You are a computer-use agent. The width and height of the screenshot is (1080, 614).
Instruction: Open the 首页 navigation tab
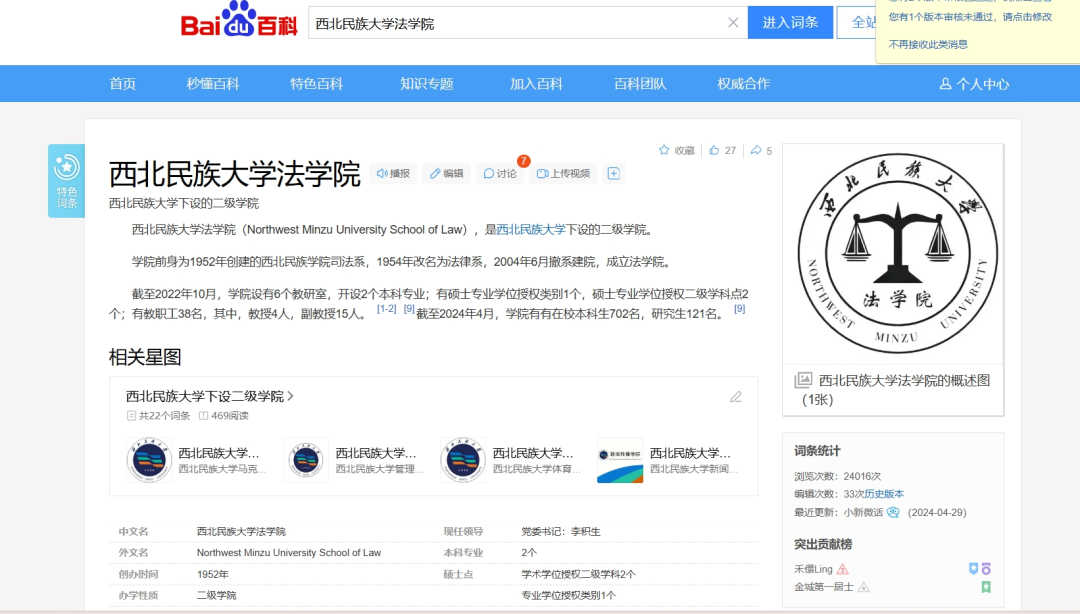123,84
